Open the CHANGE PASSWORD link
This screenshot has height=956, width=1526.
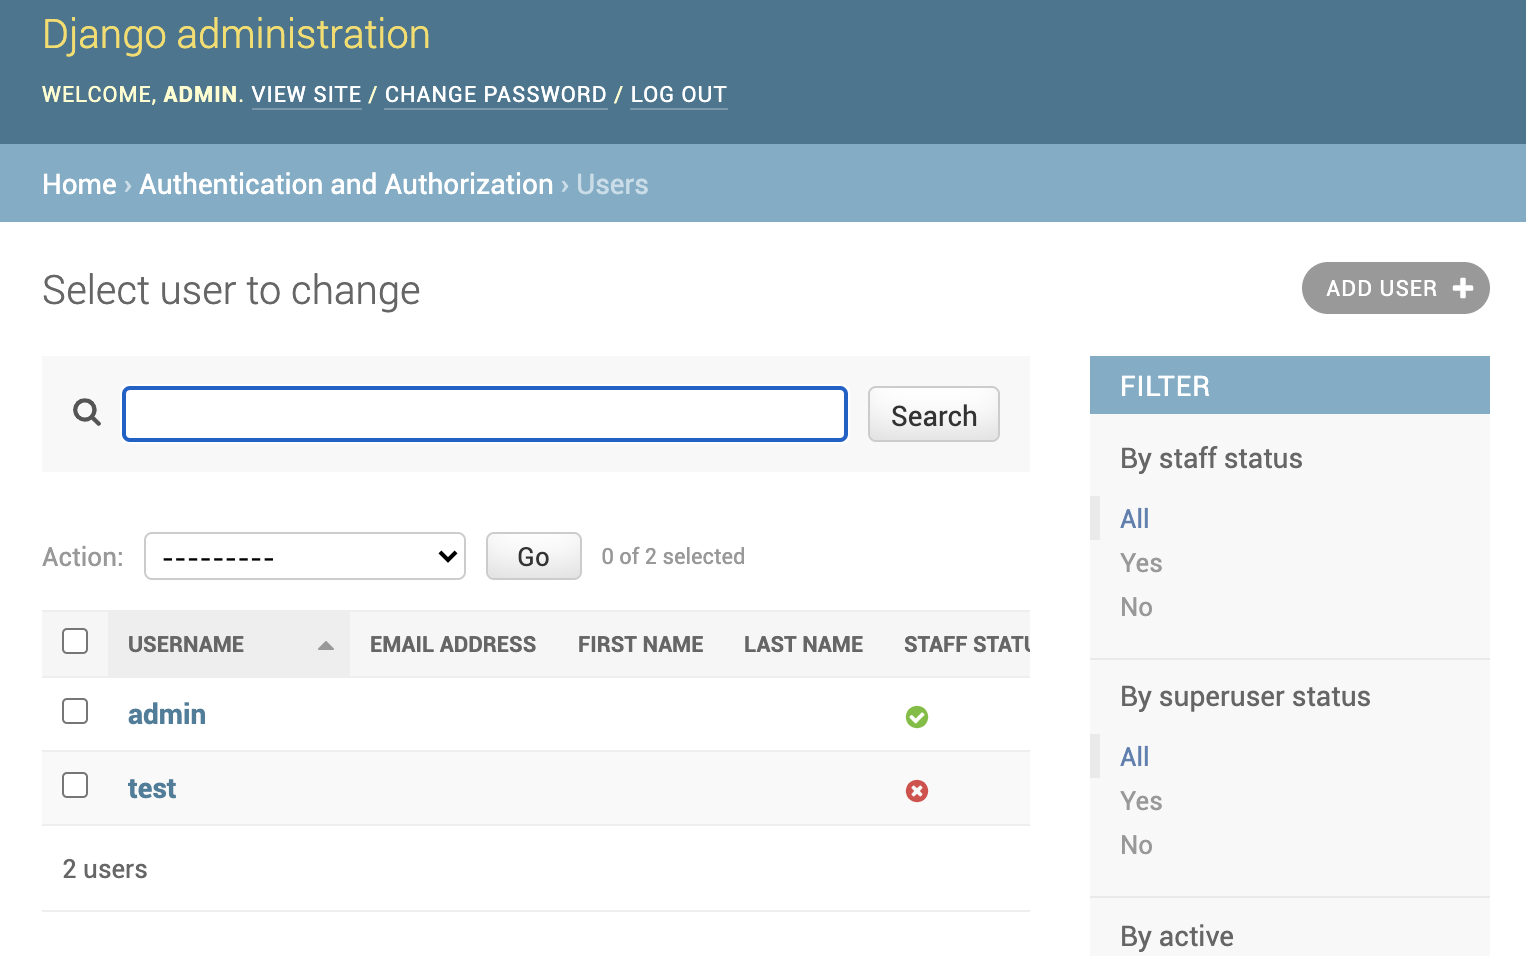click(x=496, y=94)
